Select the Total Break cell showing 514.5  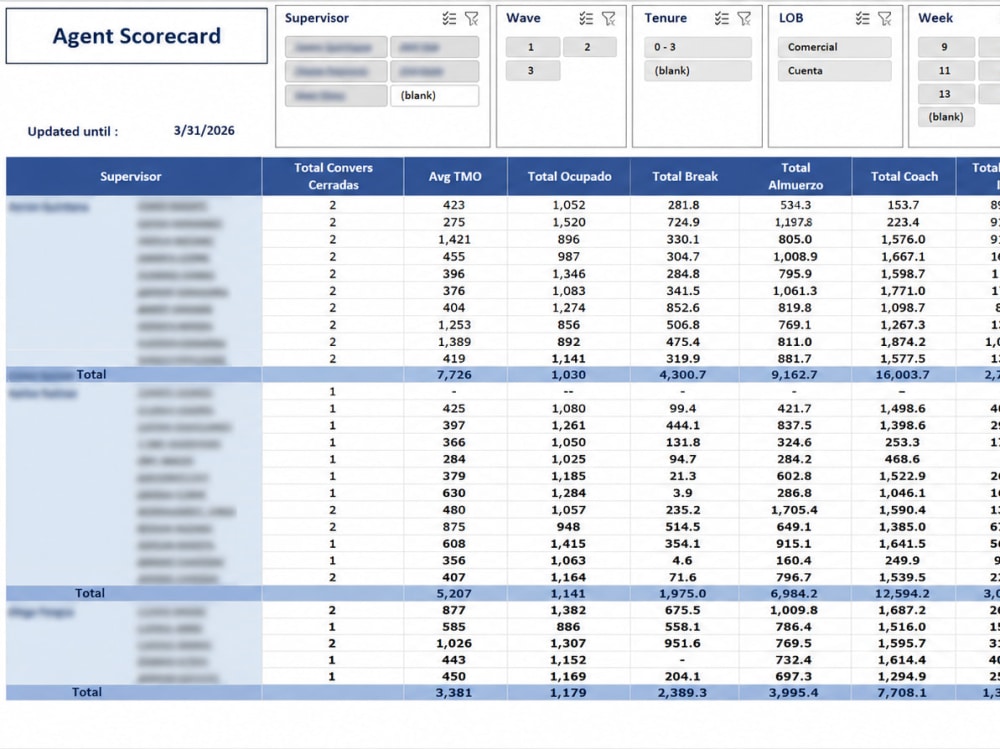683,527
